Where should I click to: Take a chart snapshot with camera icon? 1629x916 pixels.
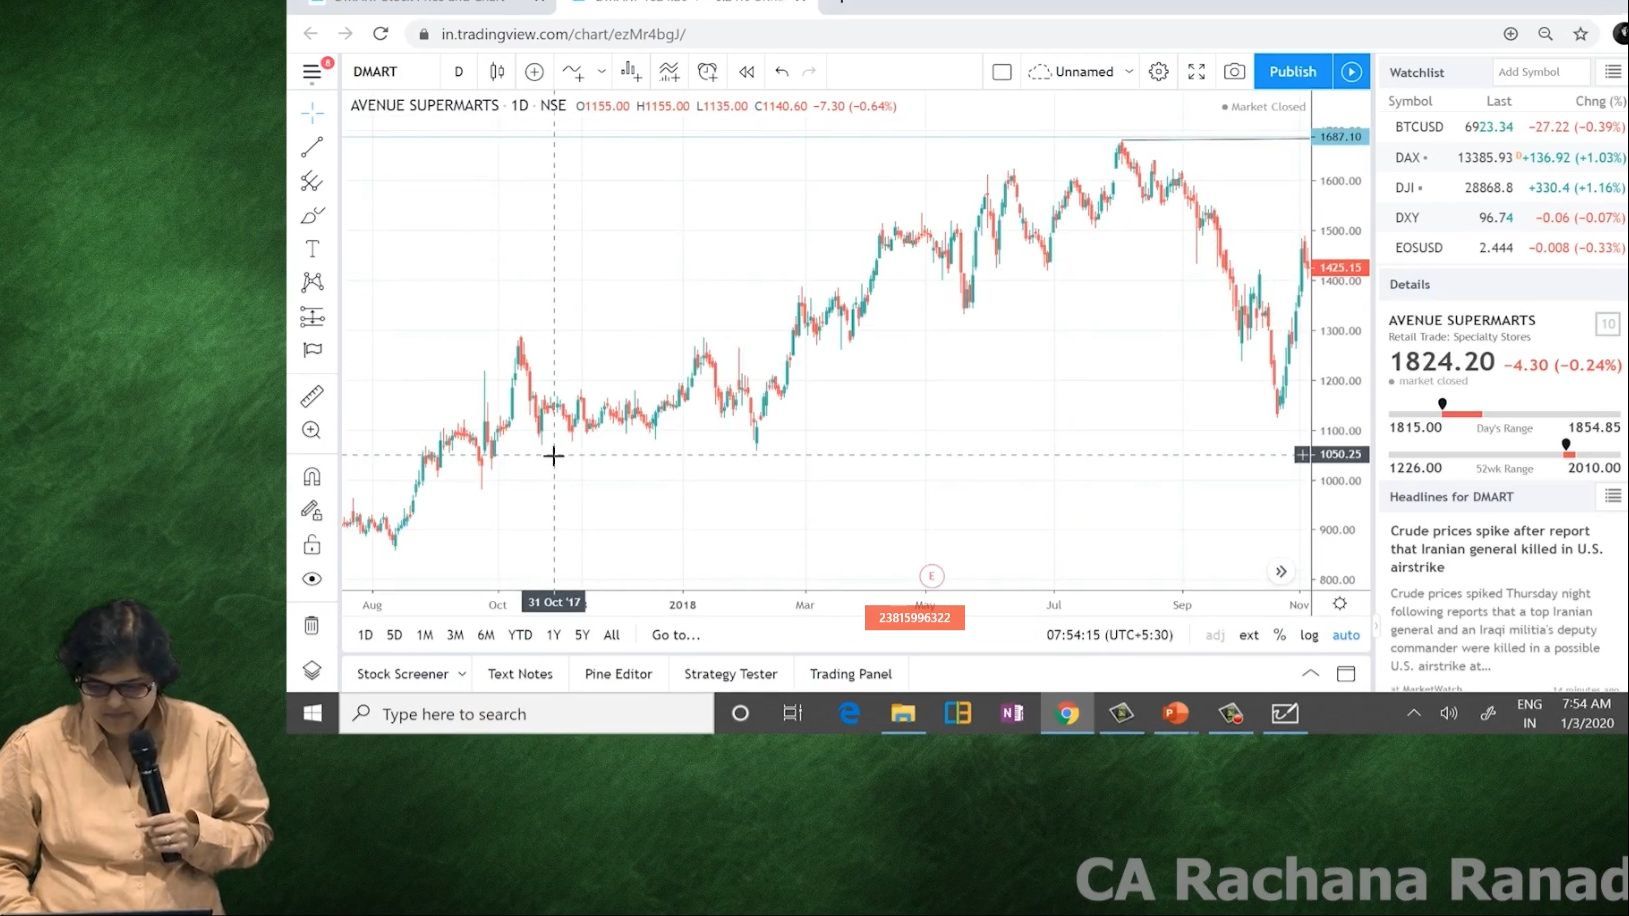point(1235,72)
